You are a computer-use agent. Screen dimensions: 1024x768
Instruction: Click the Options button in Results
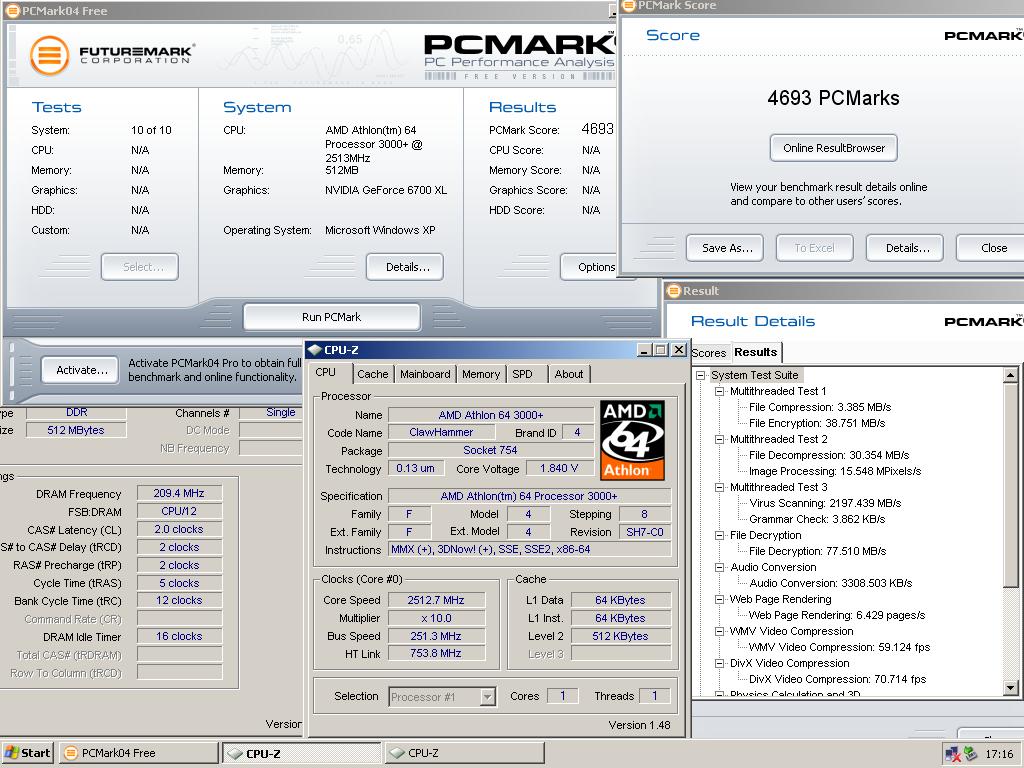[x=589, y=267]
